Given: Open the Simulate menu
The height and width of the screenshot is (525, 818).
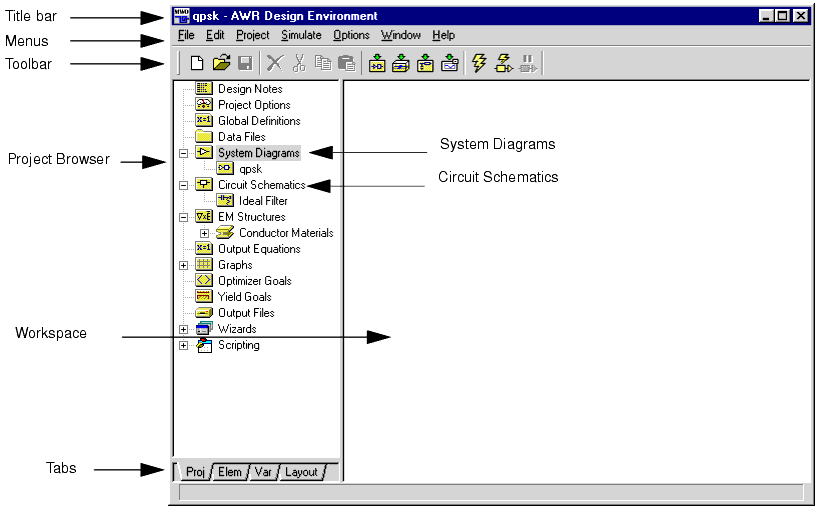Looking at the screenshot, I should coord(301,35).
